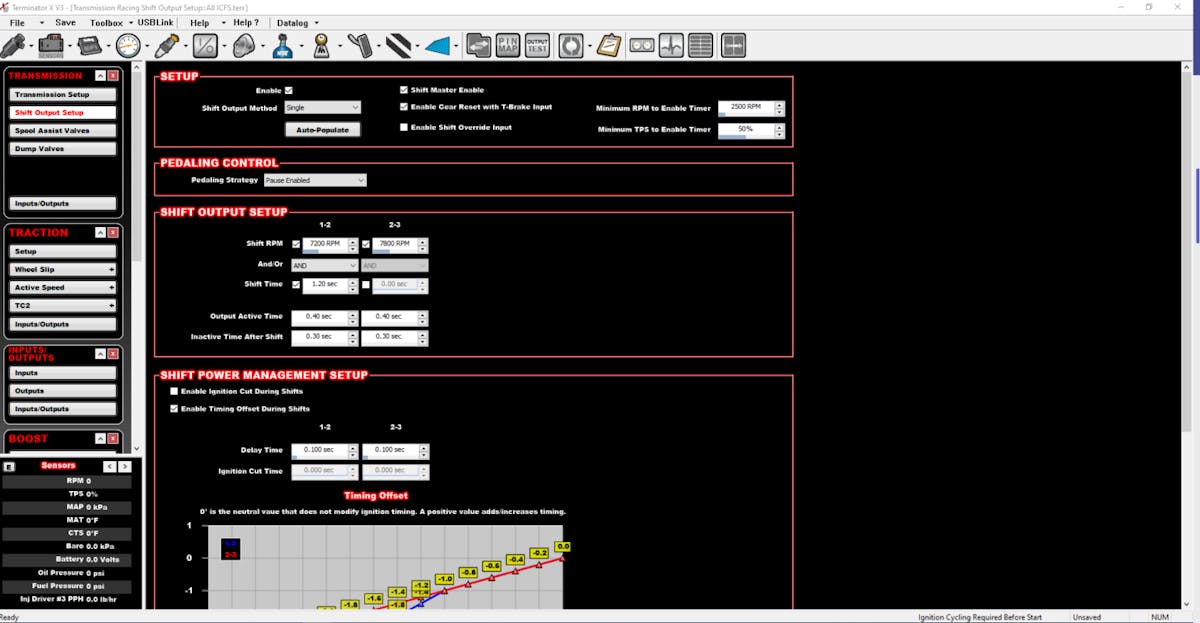1200x623 pixels.
Task: Collapse the Transmission panel with its arrow
Action: click(101, 76)
